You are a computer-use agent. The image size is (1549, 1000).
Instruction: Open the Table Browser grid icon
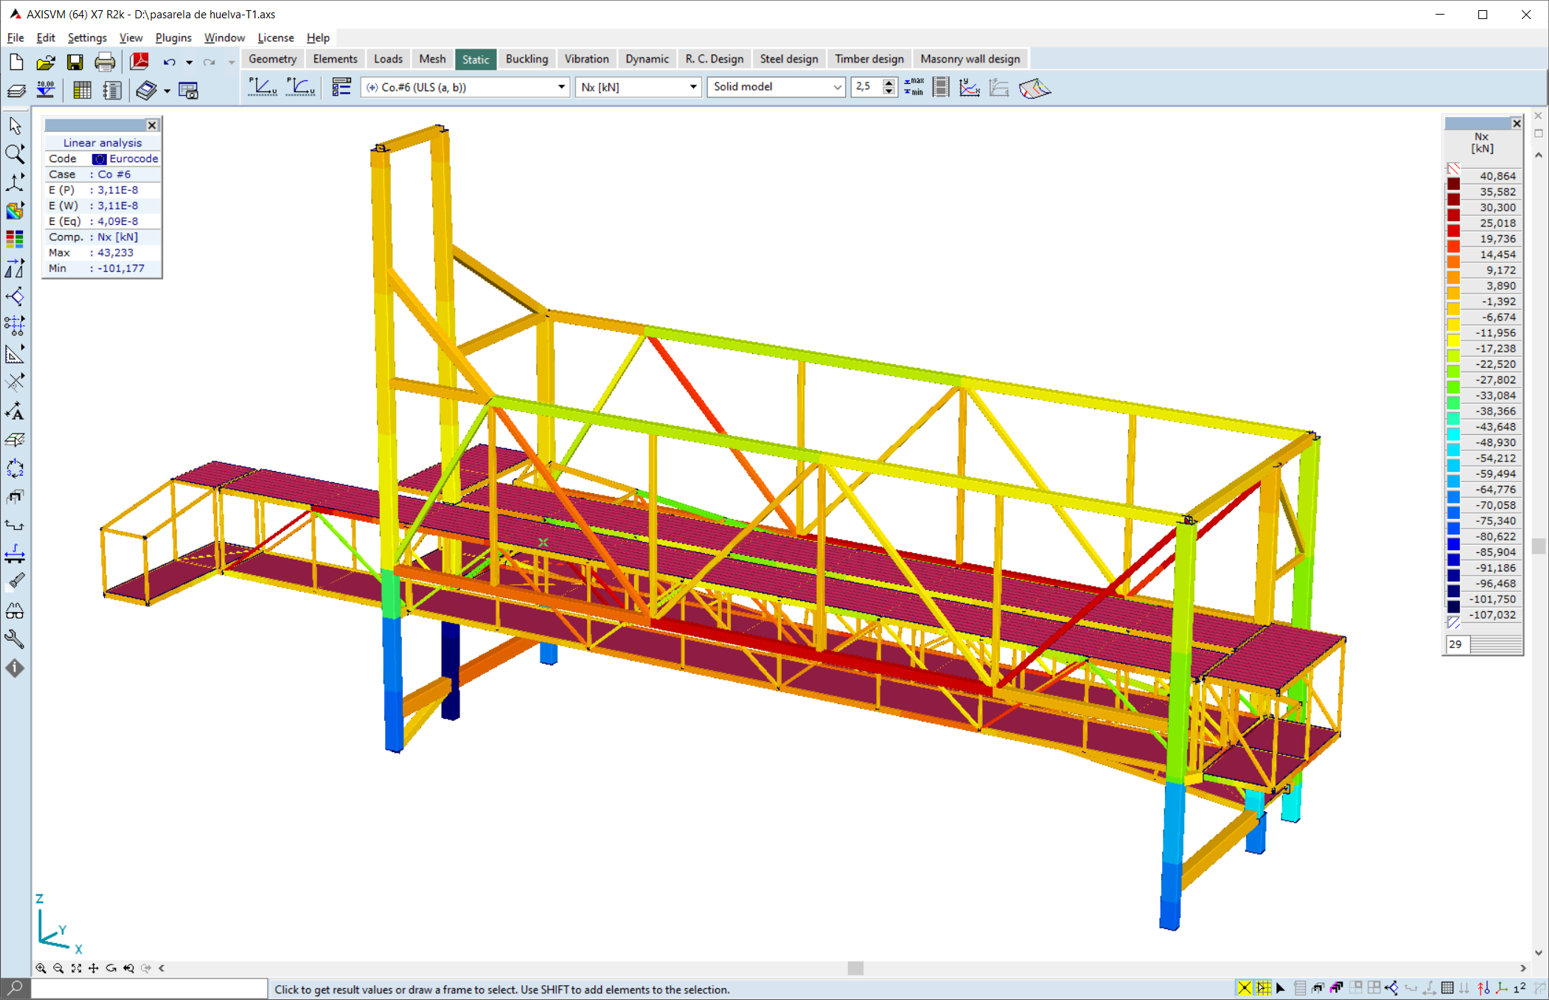pyautogui.click(x=82, y=90)
